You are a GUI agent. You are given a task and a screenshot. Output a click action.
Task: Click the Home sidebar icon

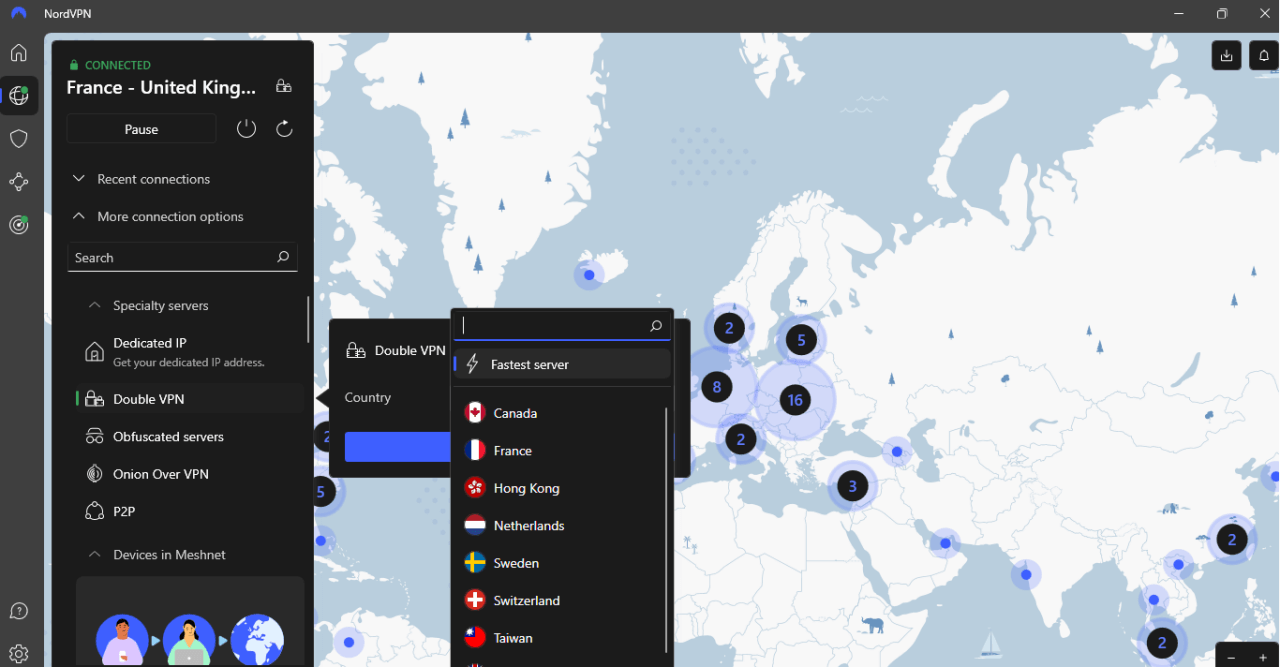click(x=18, y=52)
